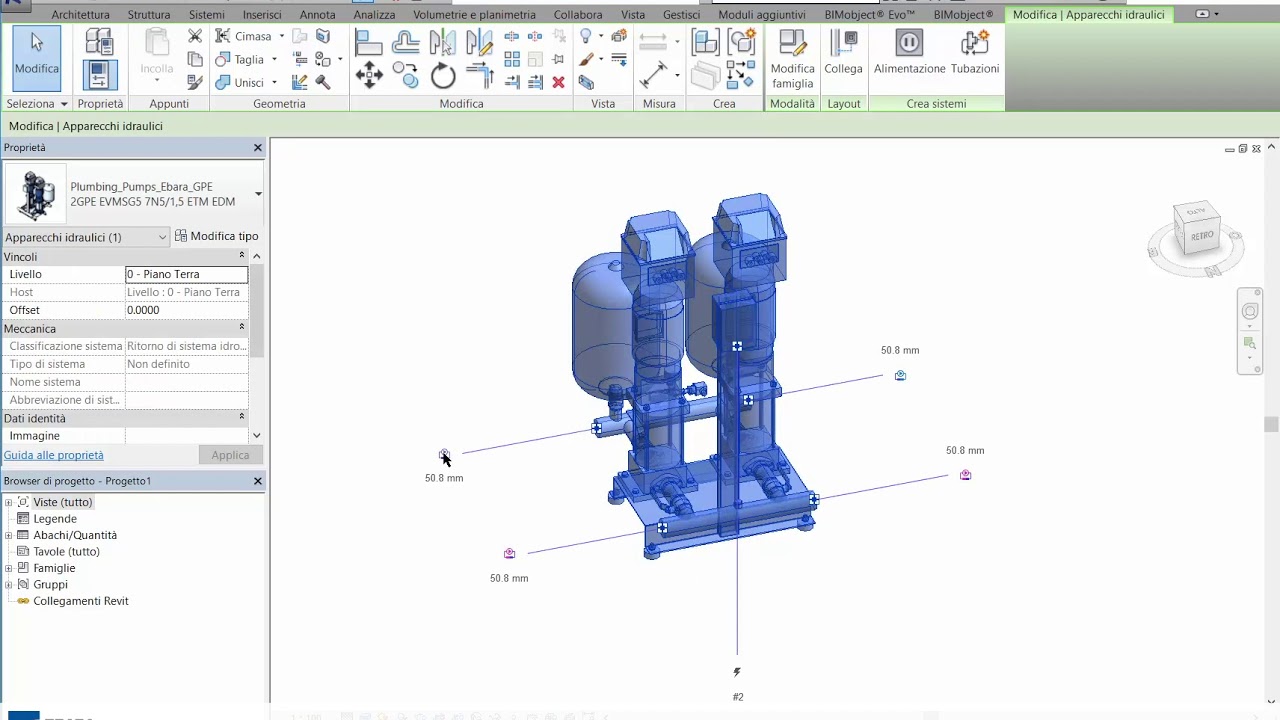Click the Match Type Properties paintbrush icon

tap(195, 82)
